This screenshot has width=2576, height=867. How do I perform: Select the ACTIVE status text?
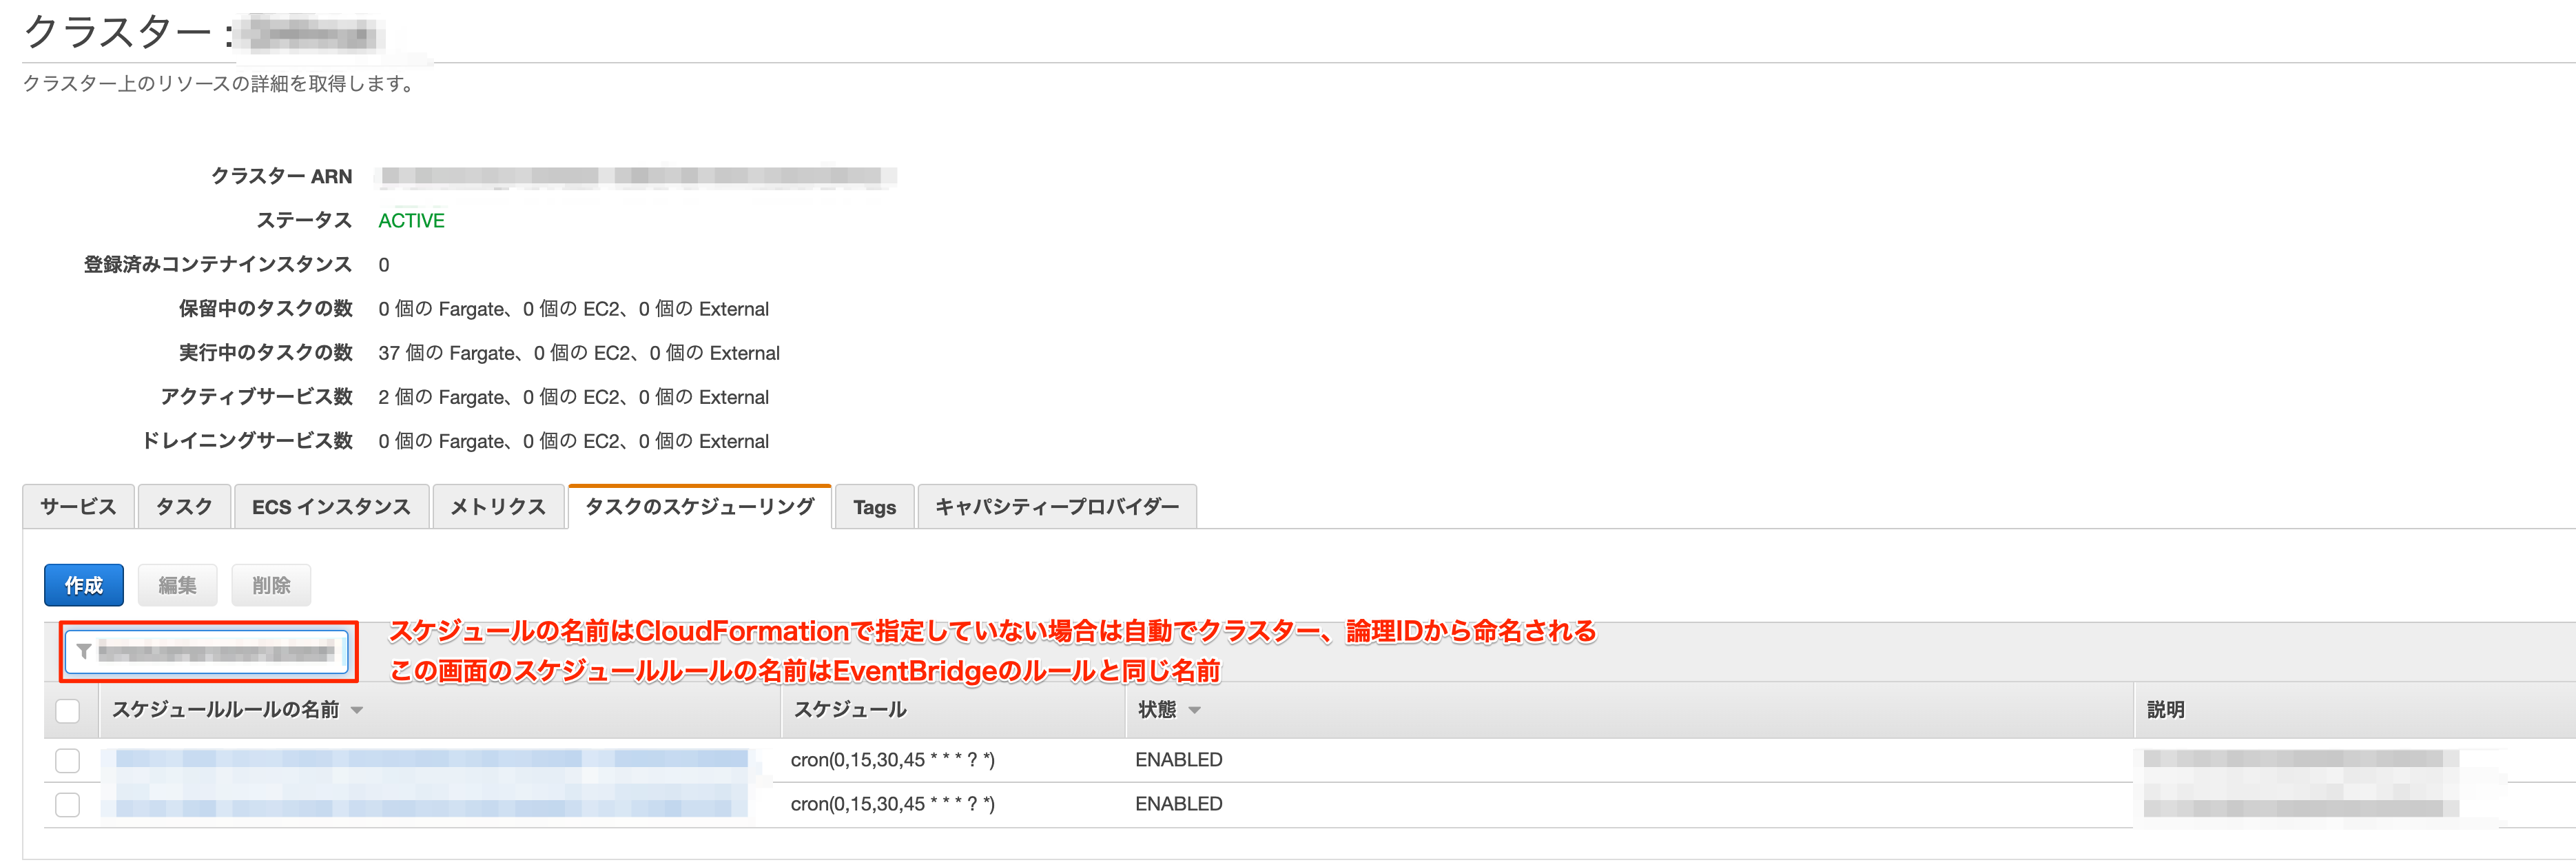coord(411,221)
